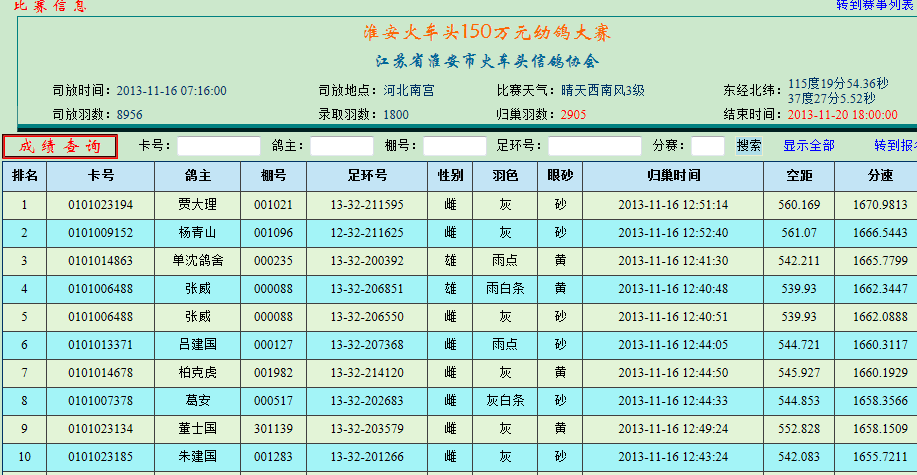Click the 卡号 table column header
The image size is (917, 475).
[x=100, y=176]
